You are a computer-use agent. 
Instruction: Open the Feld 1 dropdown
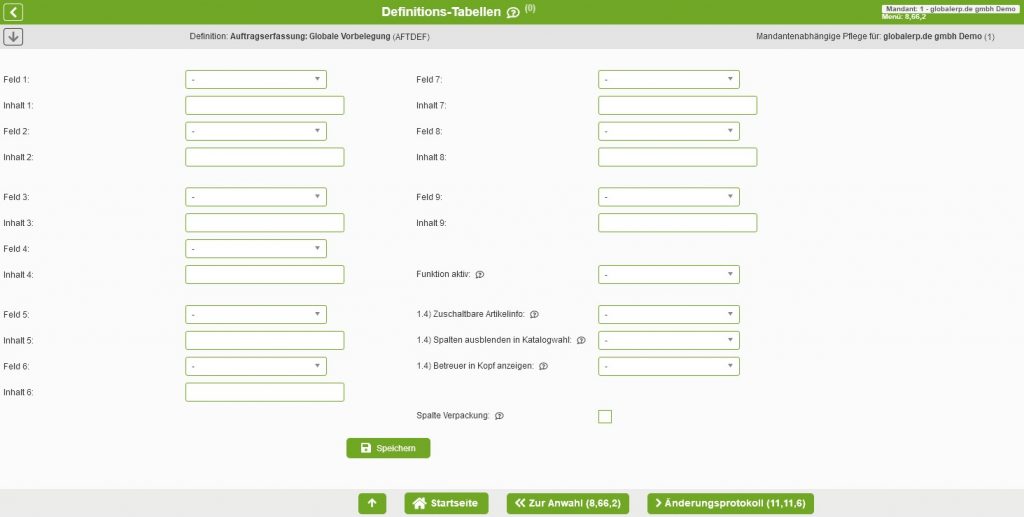pos(255,79)
